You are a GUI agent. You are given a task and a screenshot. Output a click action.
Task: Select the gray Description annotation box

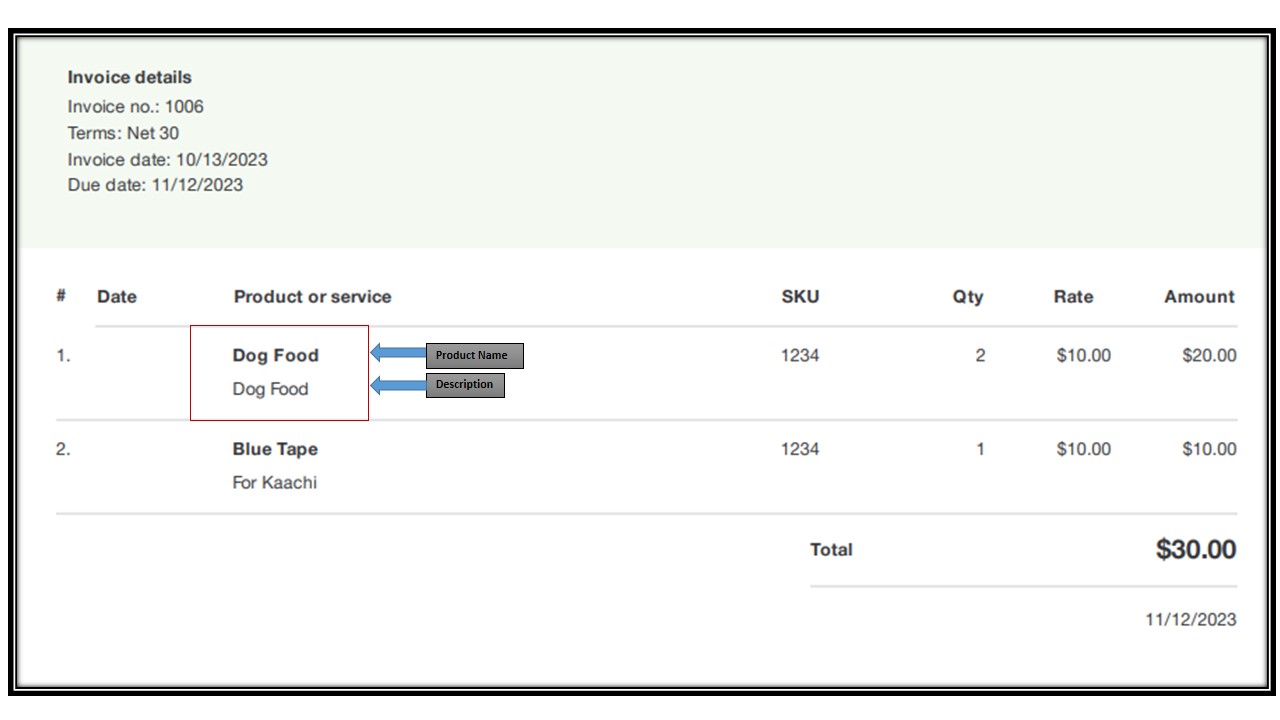coord(466,384)
